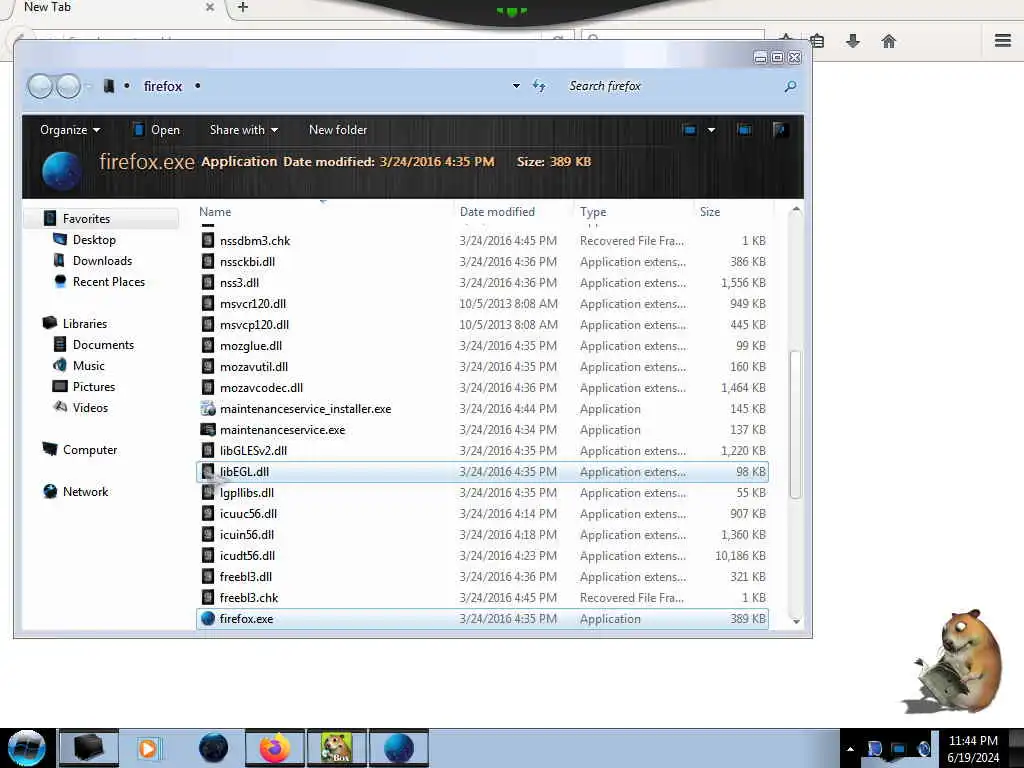This screenshot has width=1024, height=768.
Task: Select Downloads in navigation pane
Action: coord(103,261)
